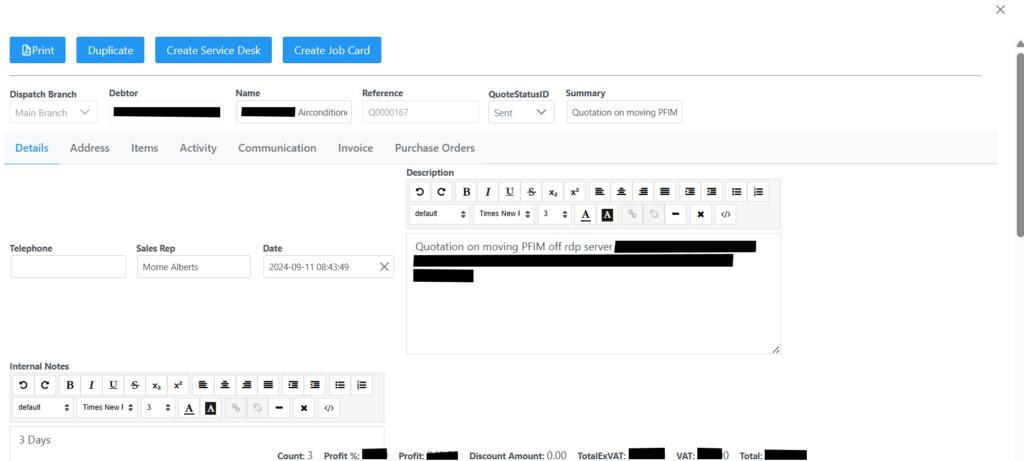Open the text highlight color picker in Description
This screenshot has height=461, width=1024.
(x=607, y=214)
